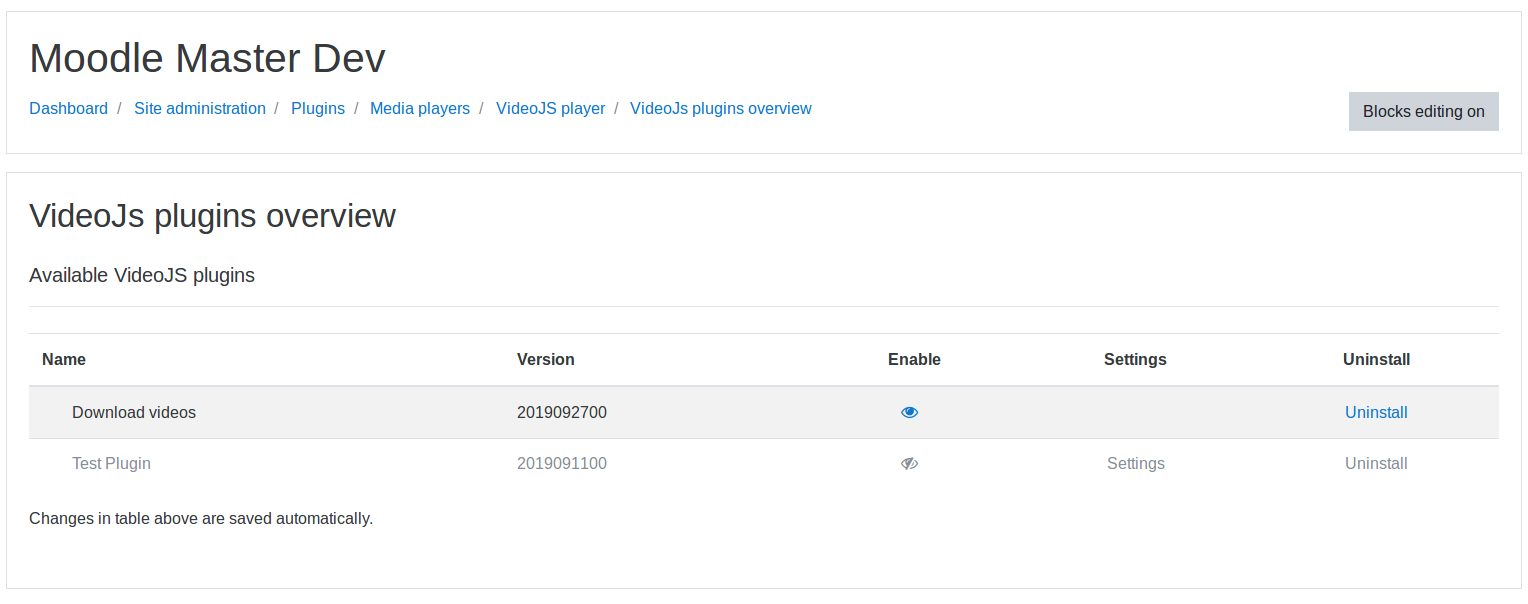Click the saved automatically notice text
The image size is (1528, 604).
coord(201,518)
